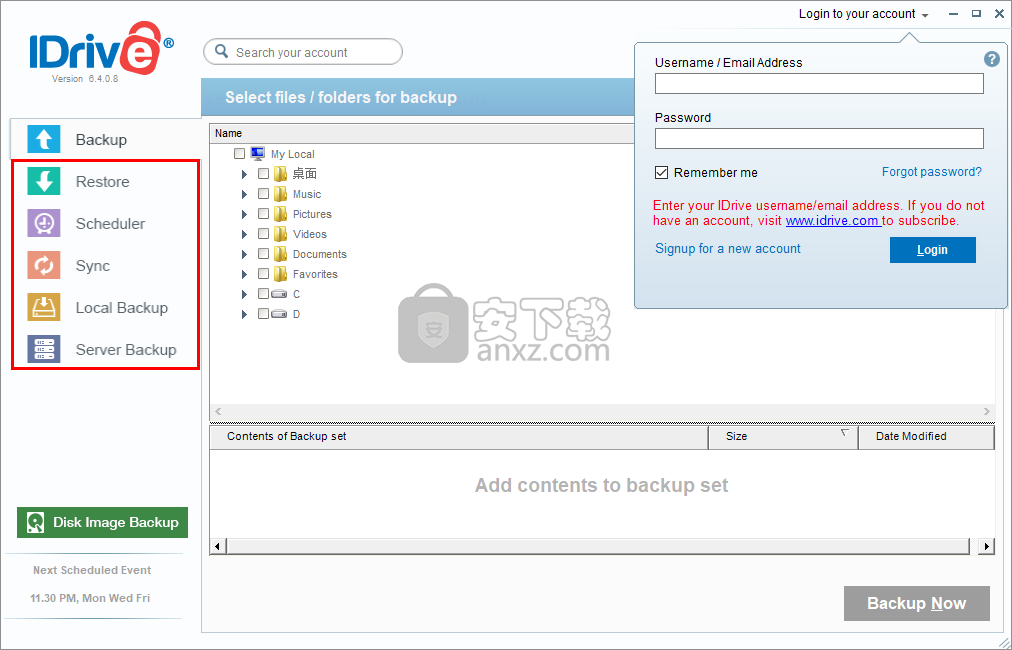Screen dimensions: 1012x650
Task: Check the 桌面 folder checkbox
Action: coord(263,174)
